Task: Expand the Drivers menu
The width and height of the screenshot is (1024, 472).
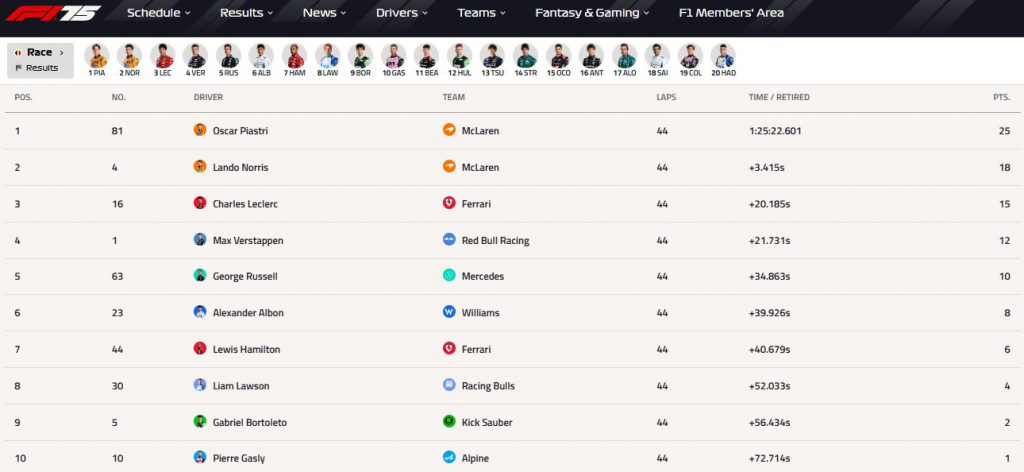Action: [x=402, y=12]
